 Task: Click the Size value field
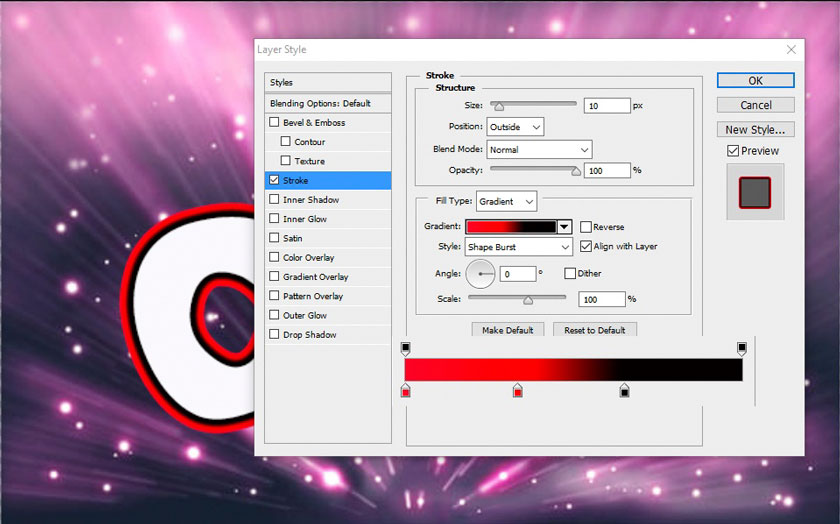point(608,106)
